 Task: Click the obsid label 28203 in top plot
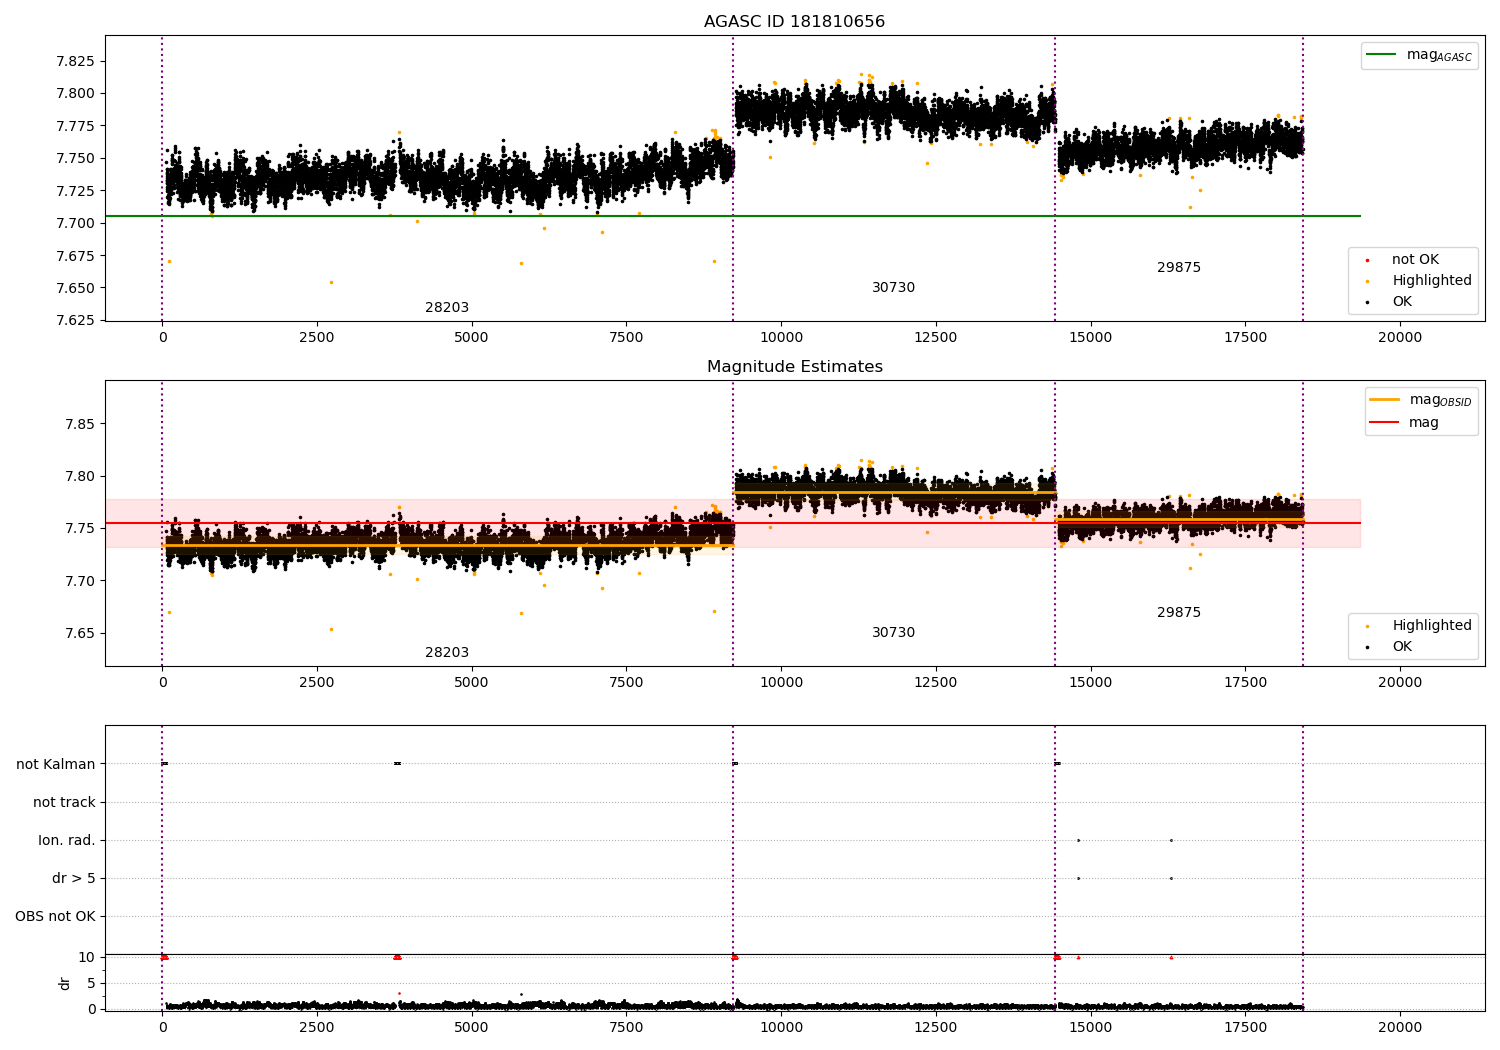coord(447,307)
